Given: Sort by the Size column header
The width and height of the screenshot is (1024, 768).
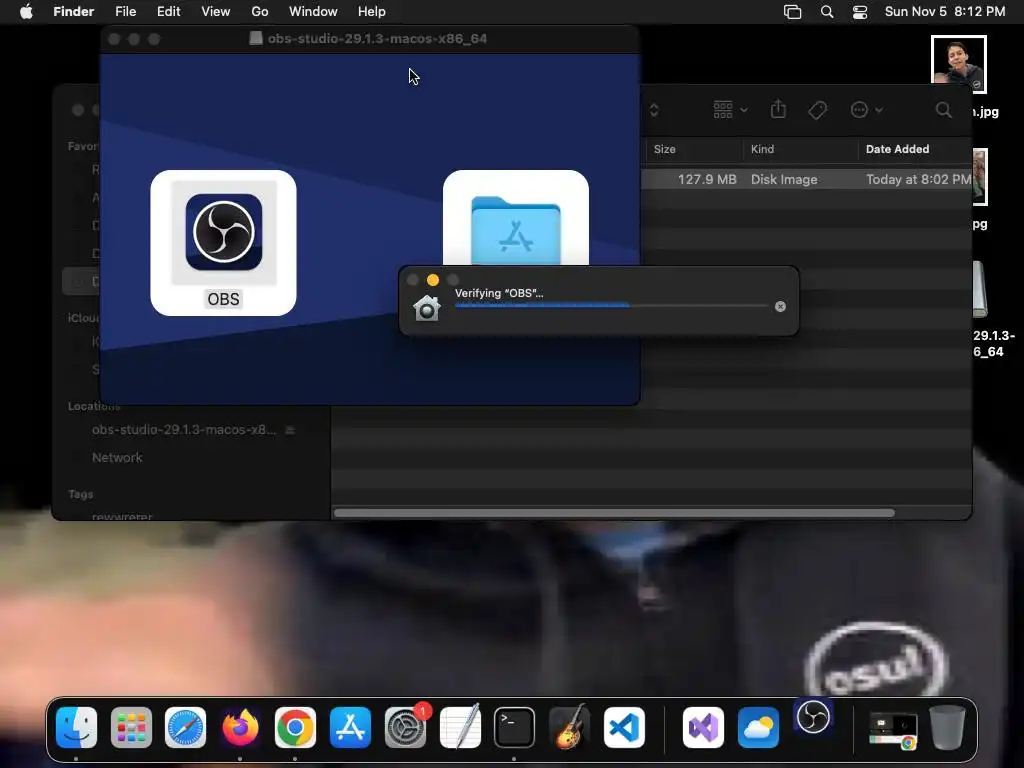Looking at the screenshot, I should point(665,149).
